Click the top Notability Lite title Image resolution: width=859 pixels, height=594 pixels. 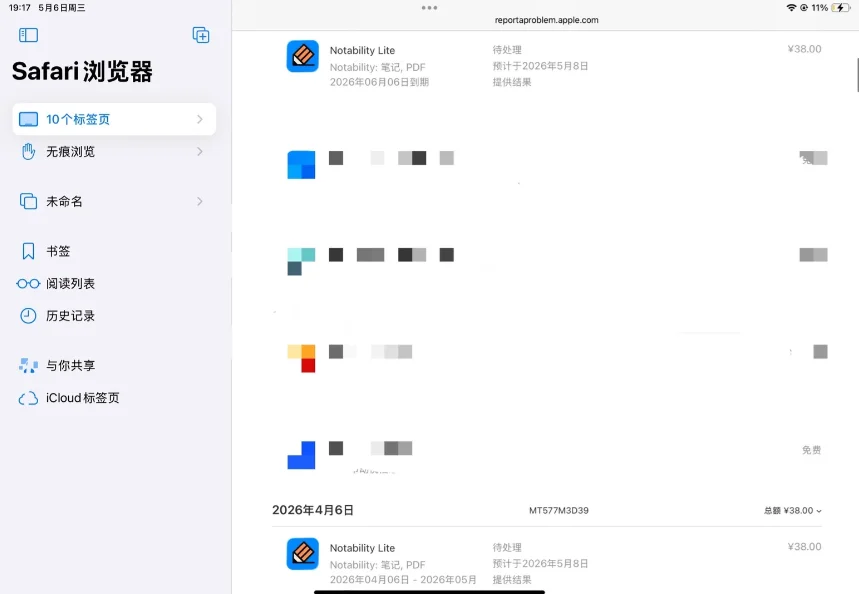(362, 50)
